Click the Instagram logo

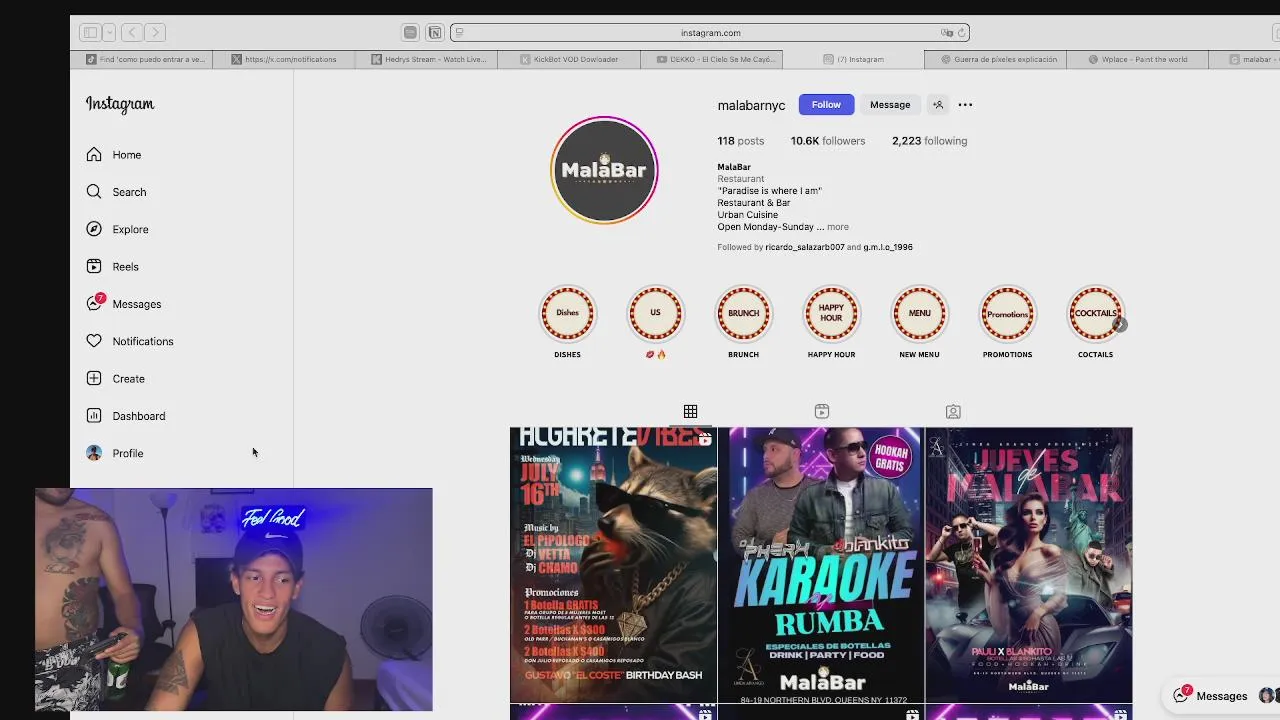coord(120,104)
